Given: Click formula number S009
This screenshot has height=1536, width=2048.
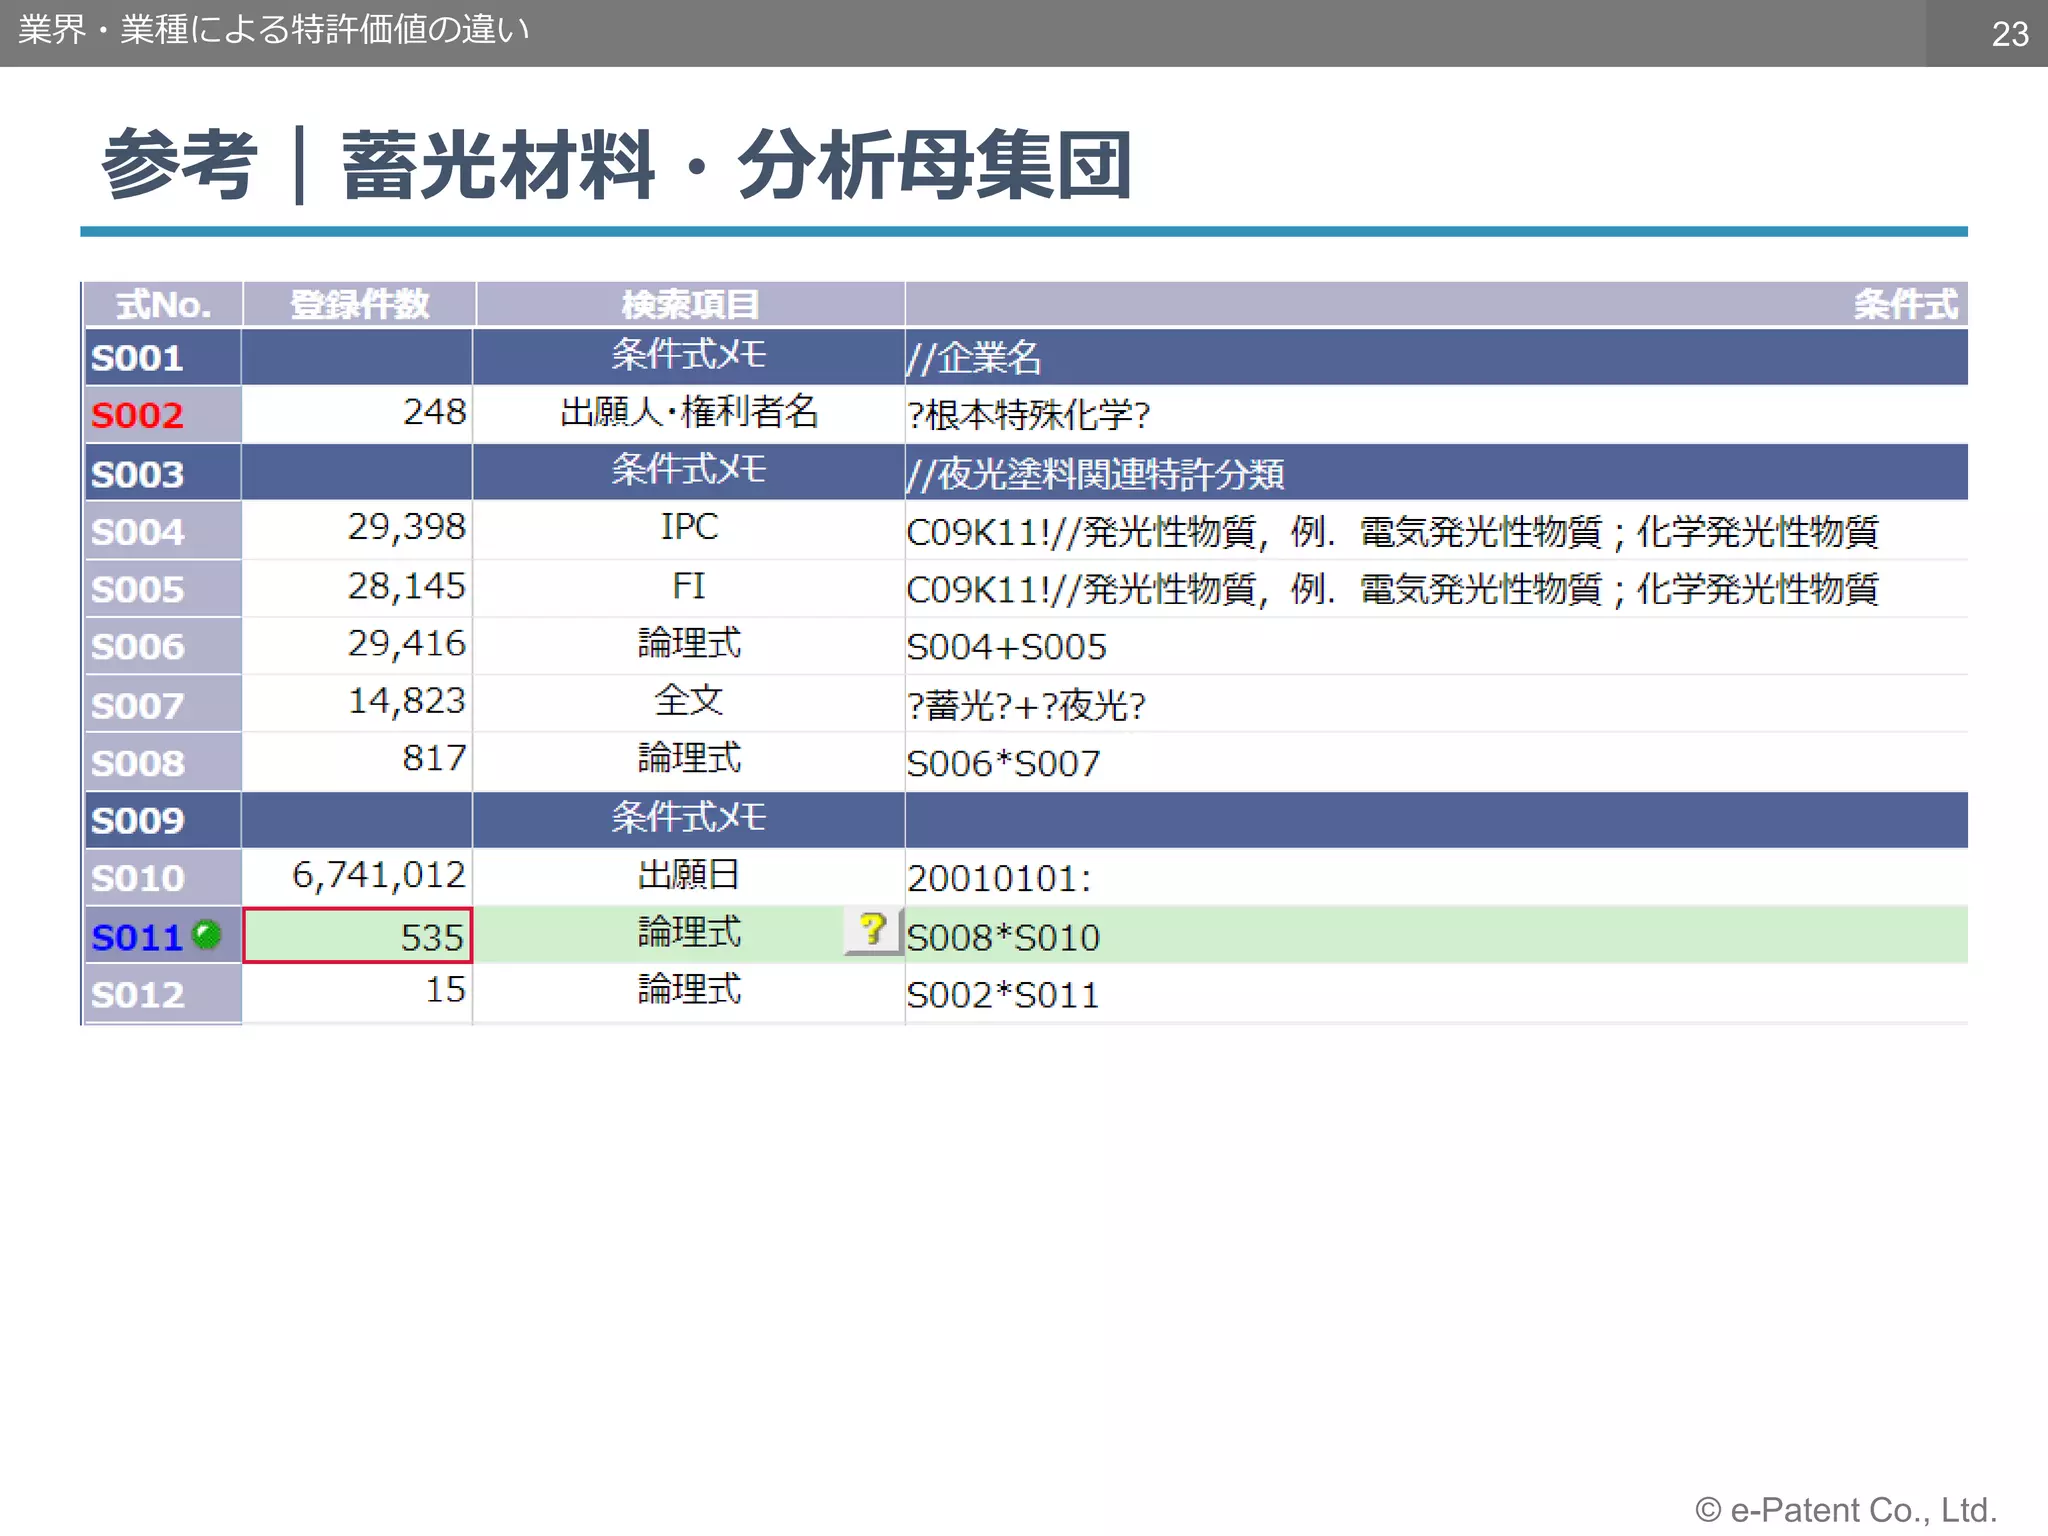Looking at the screenshot, I should click(x=137, y=821).
